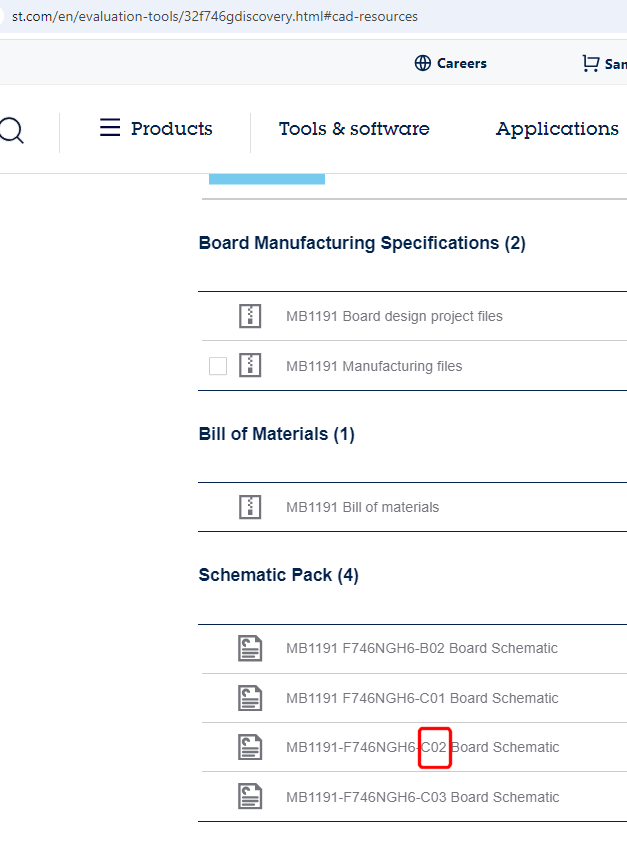Click document icon for C01 Board Schematic
The width and height of the screenshot is (627, 843).
tap(250, 698)
